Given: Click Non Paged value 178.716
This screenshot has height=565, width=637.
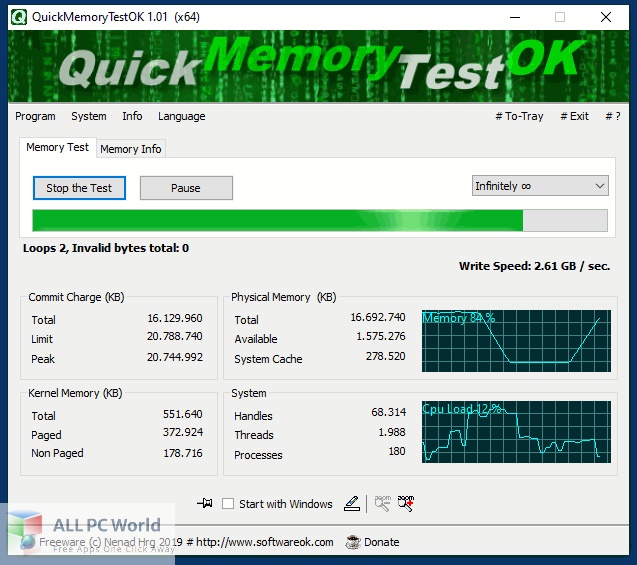Looking at the screenshot, I should coord(183,453).
